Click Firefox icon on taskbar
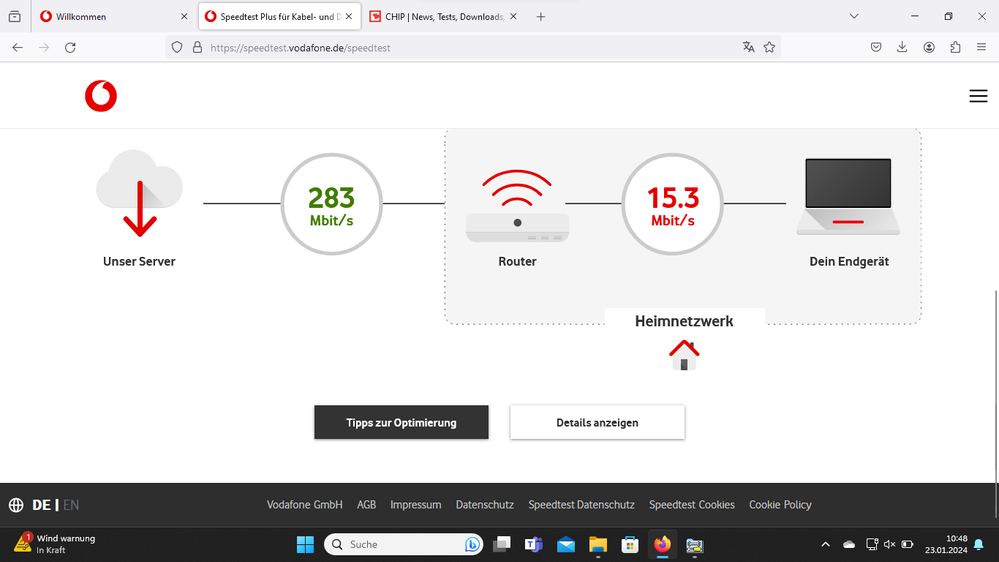 point(663,545)
